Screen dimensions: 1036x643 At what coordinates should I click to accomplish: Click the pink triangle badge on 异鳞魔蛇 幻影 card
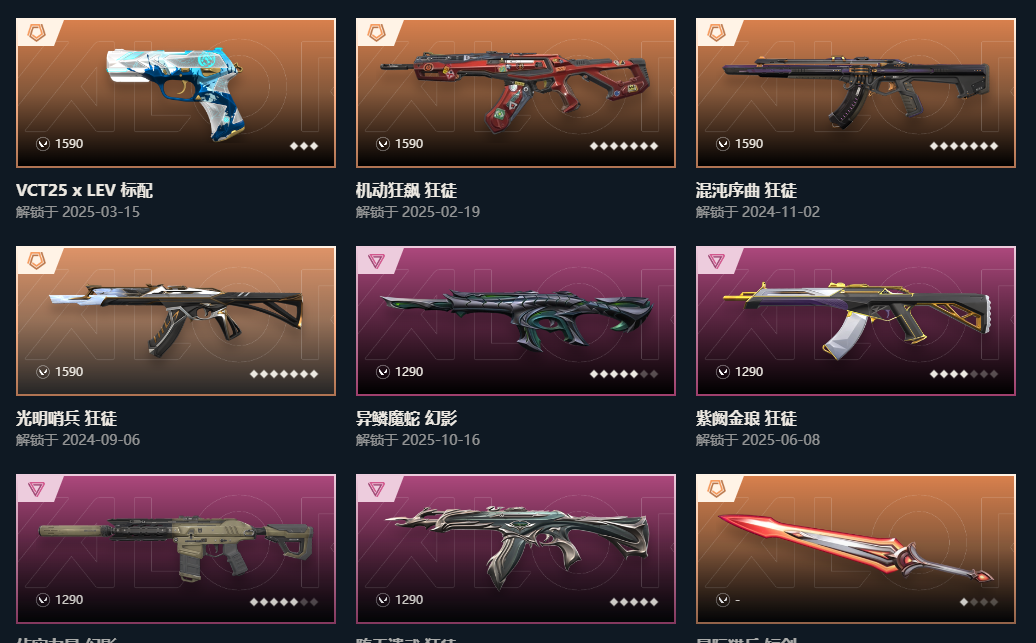click(377, 261)
